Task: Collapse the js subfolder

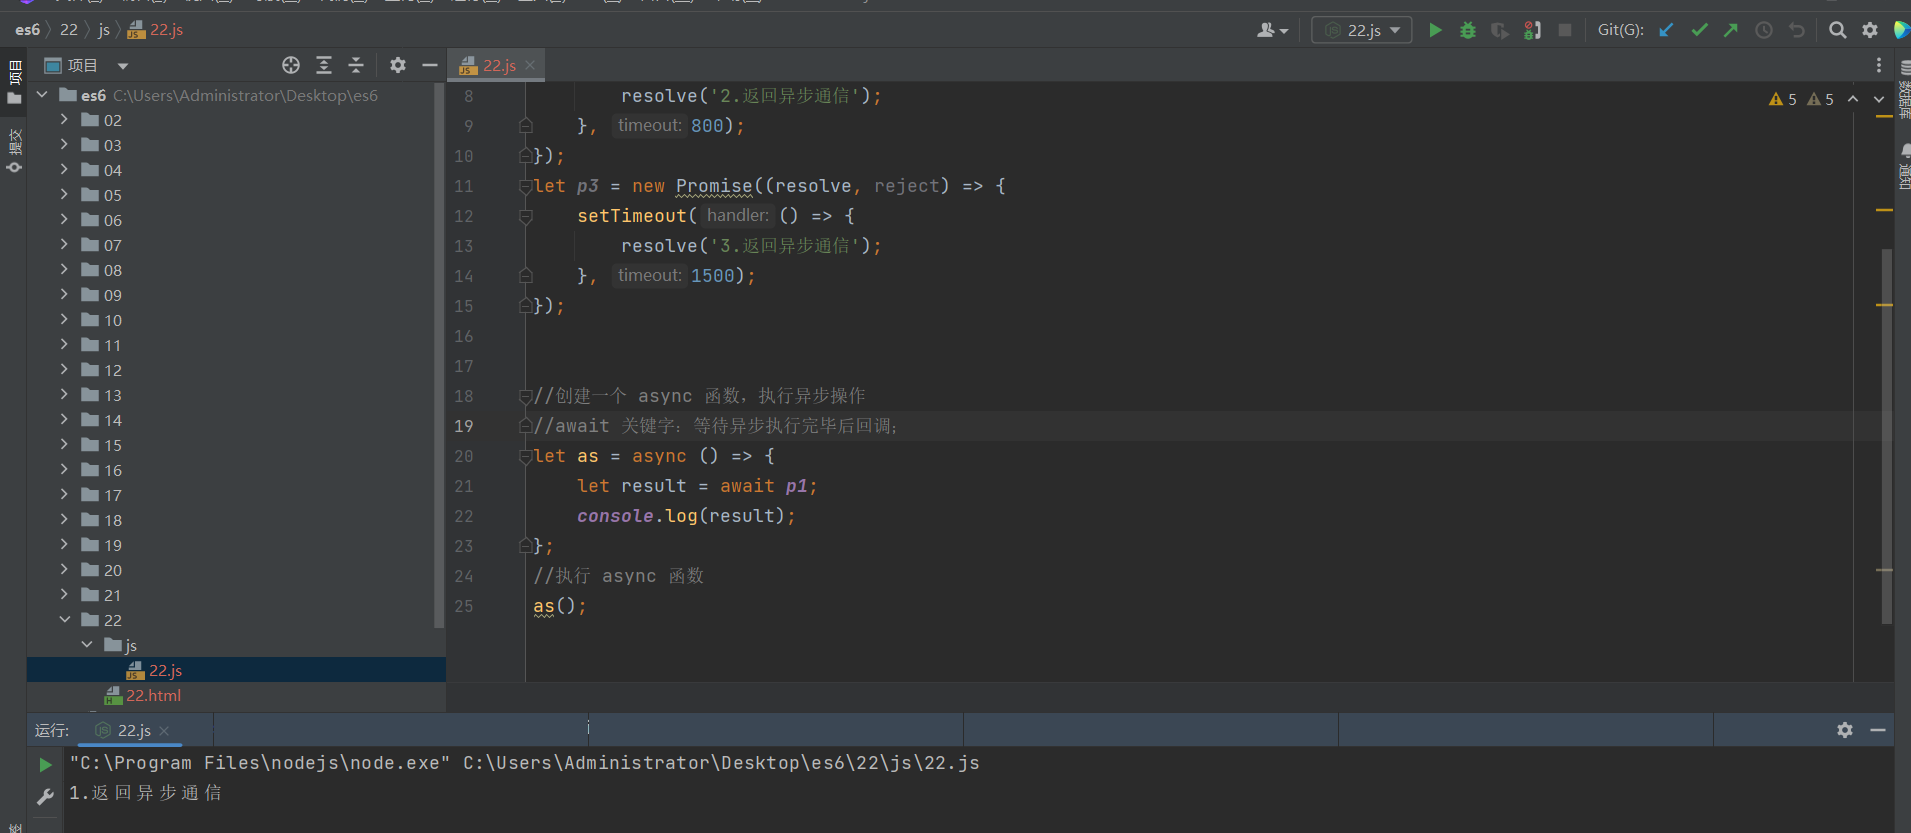Action: [x=87, y=644]
